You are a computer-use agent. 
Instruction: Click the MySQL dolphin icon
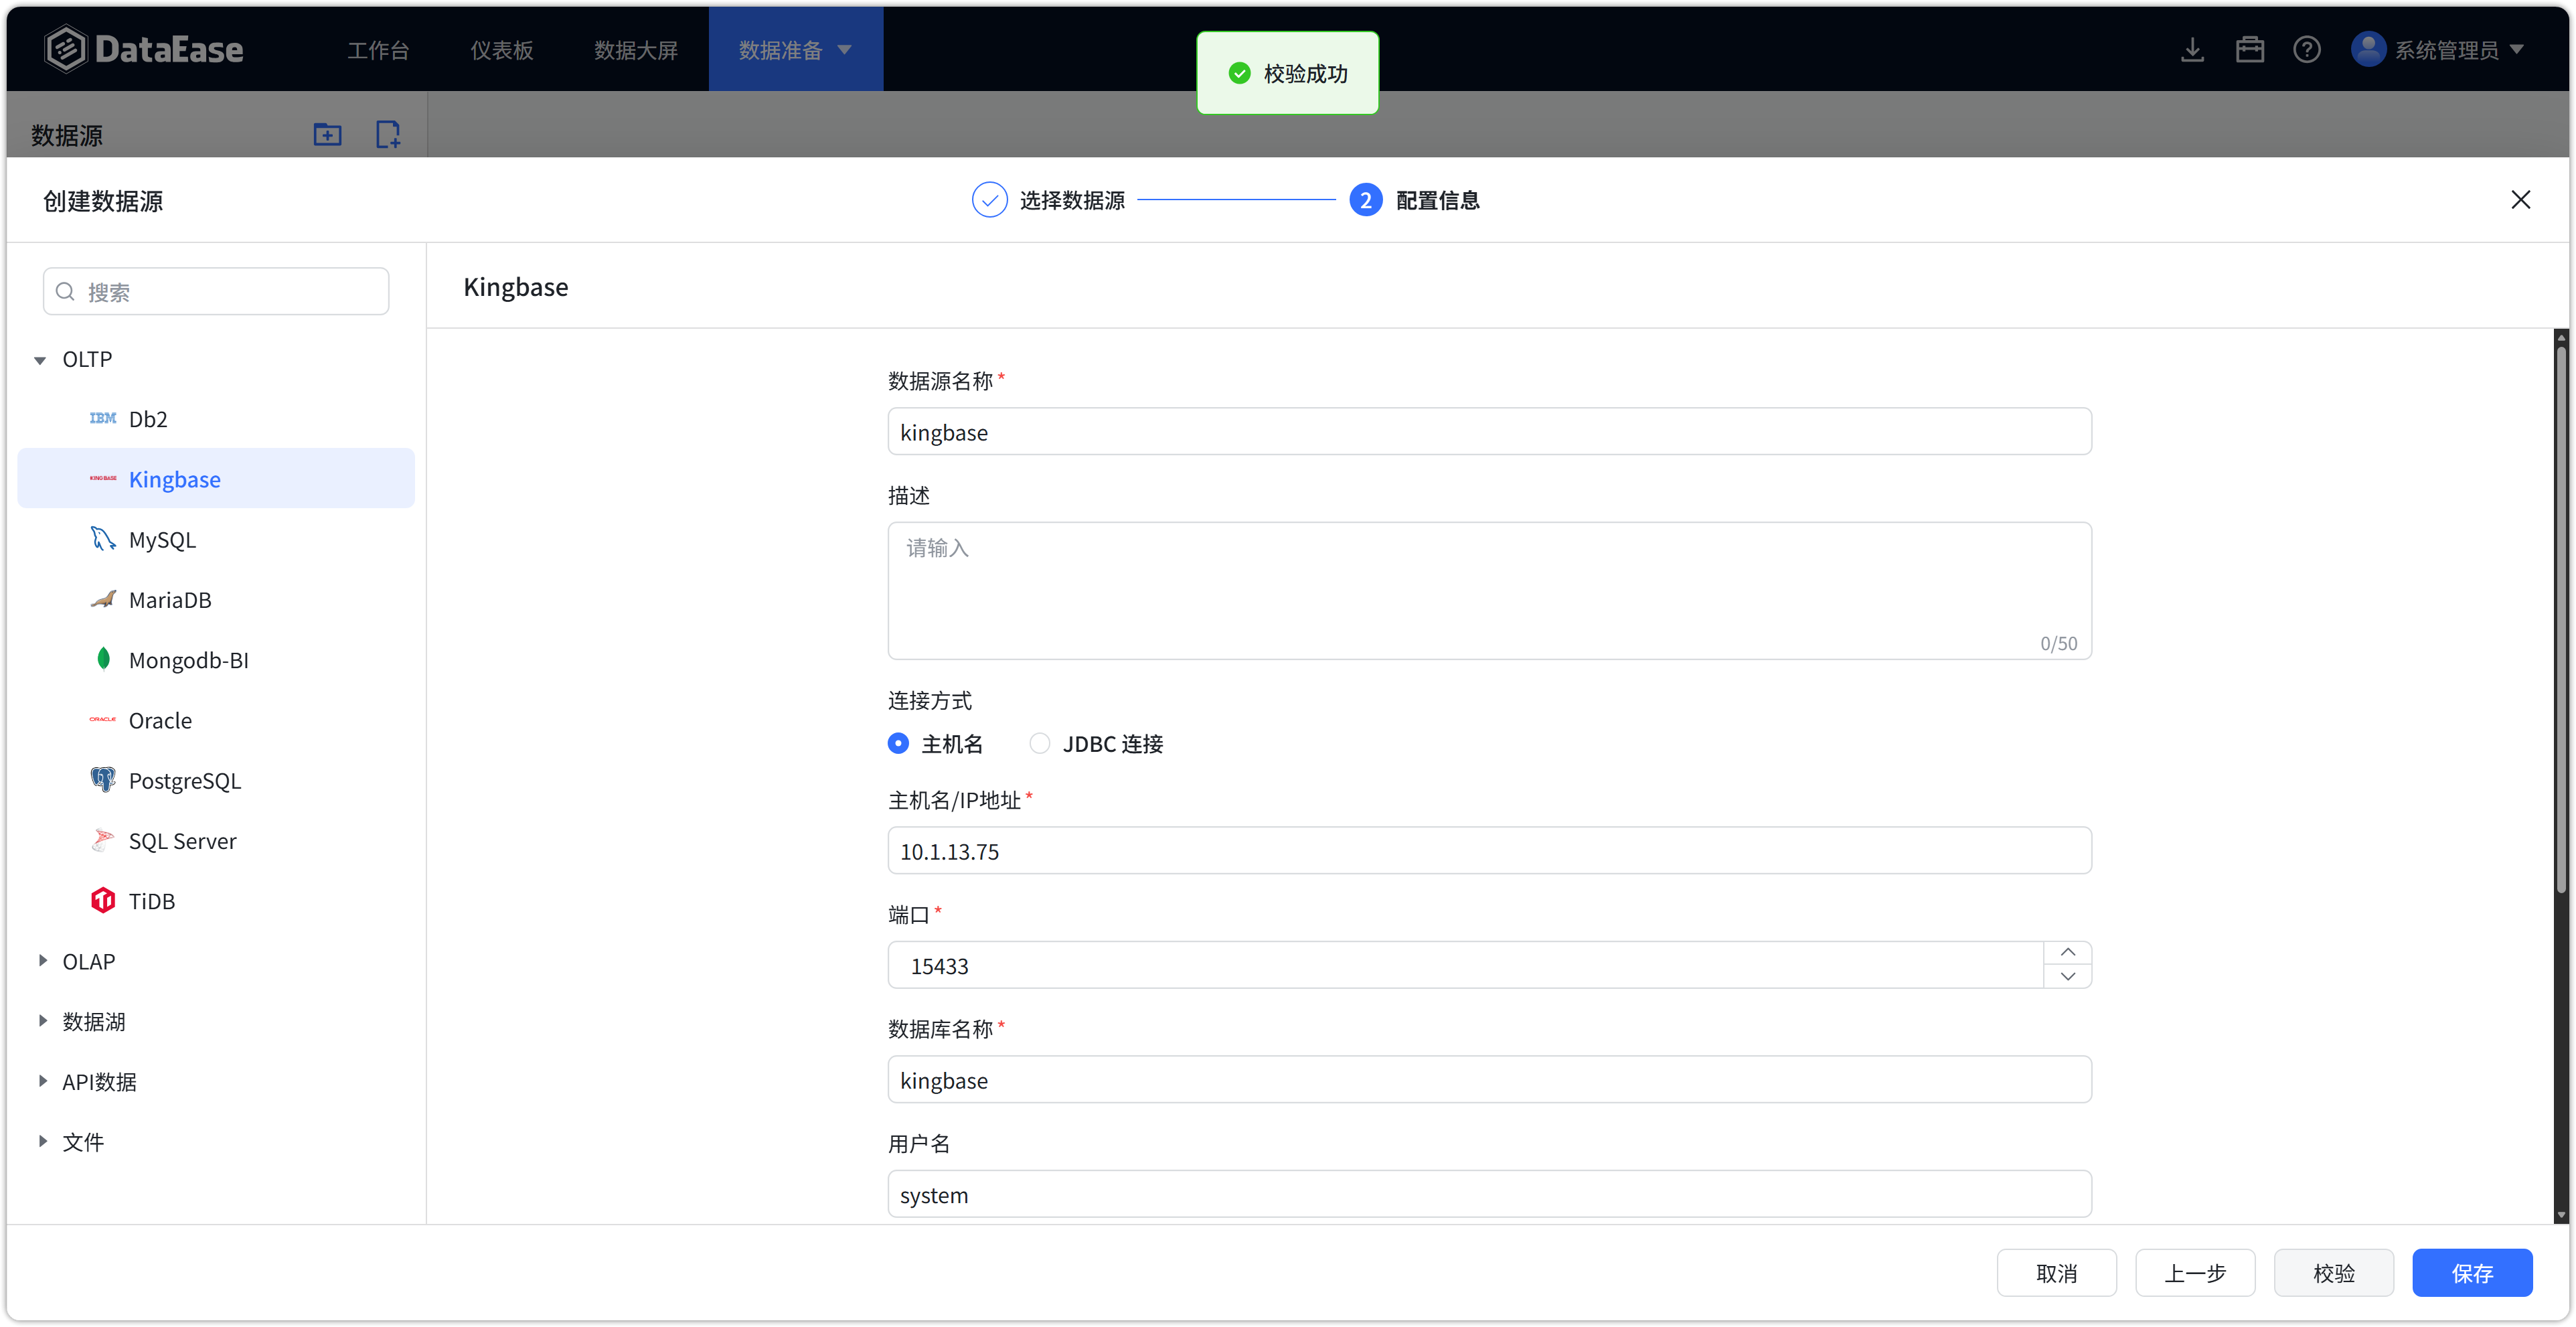click(x=103, y=539)
